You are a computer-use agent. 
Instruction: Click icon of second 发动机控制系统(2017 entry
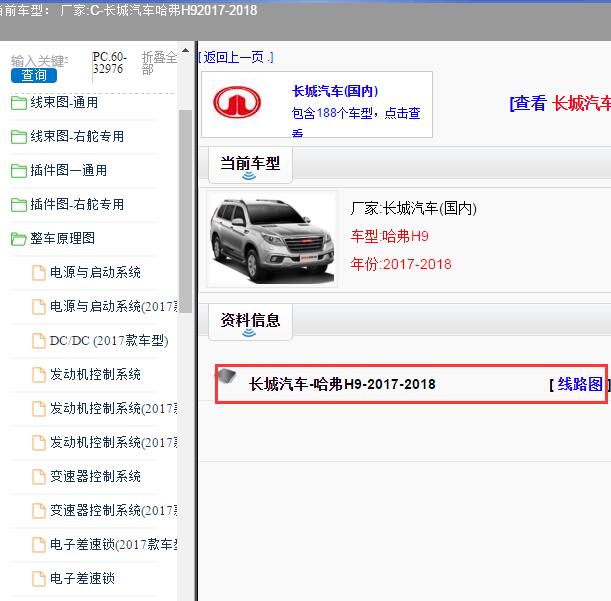[39, 443]
